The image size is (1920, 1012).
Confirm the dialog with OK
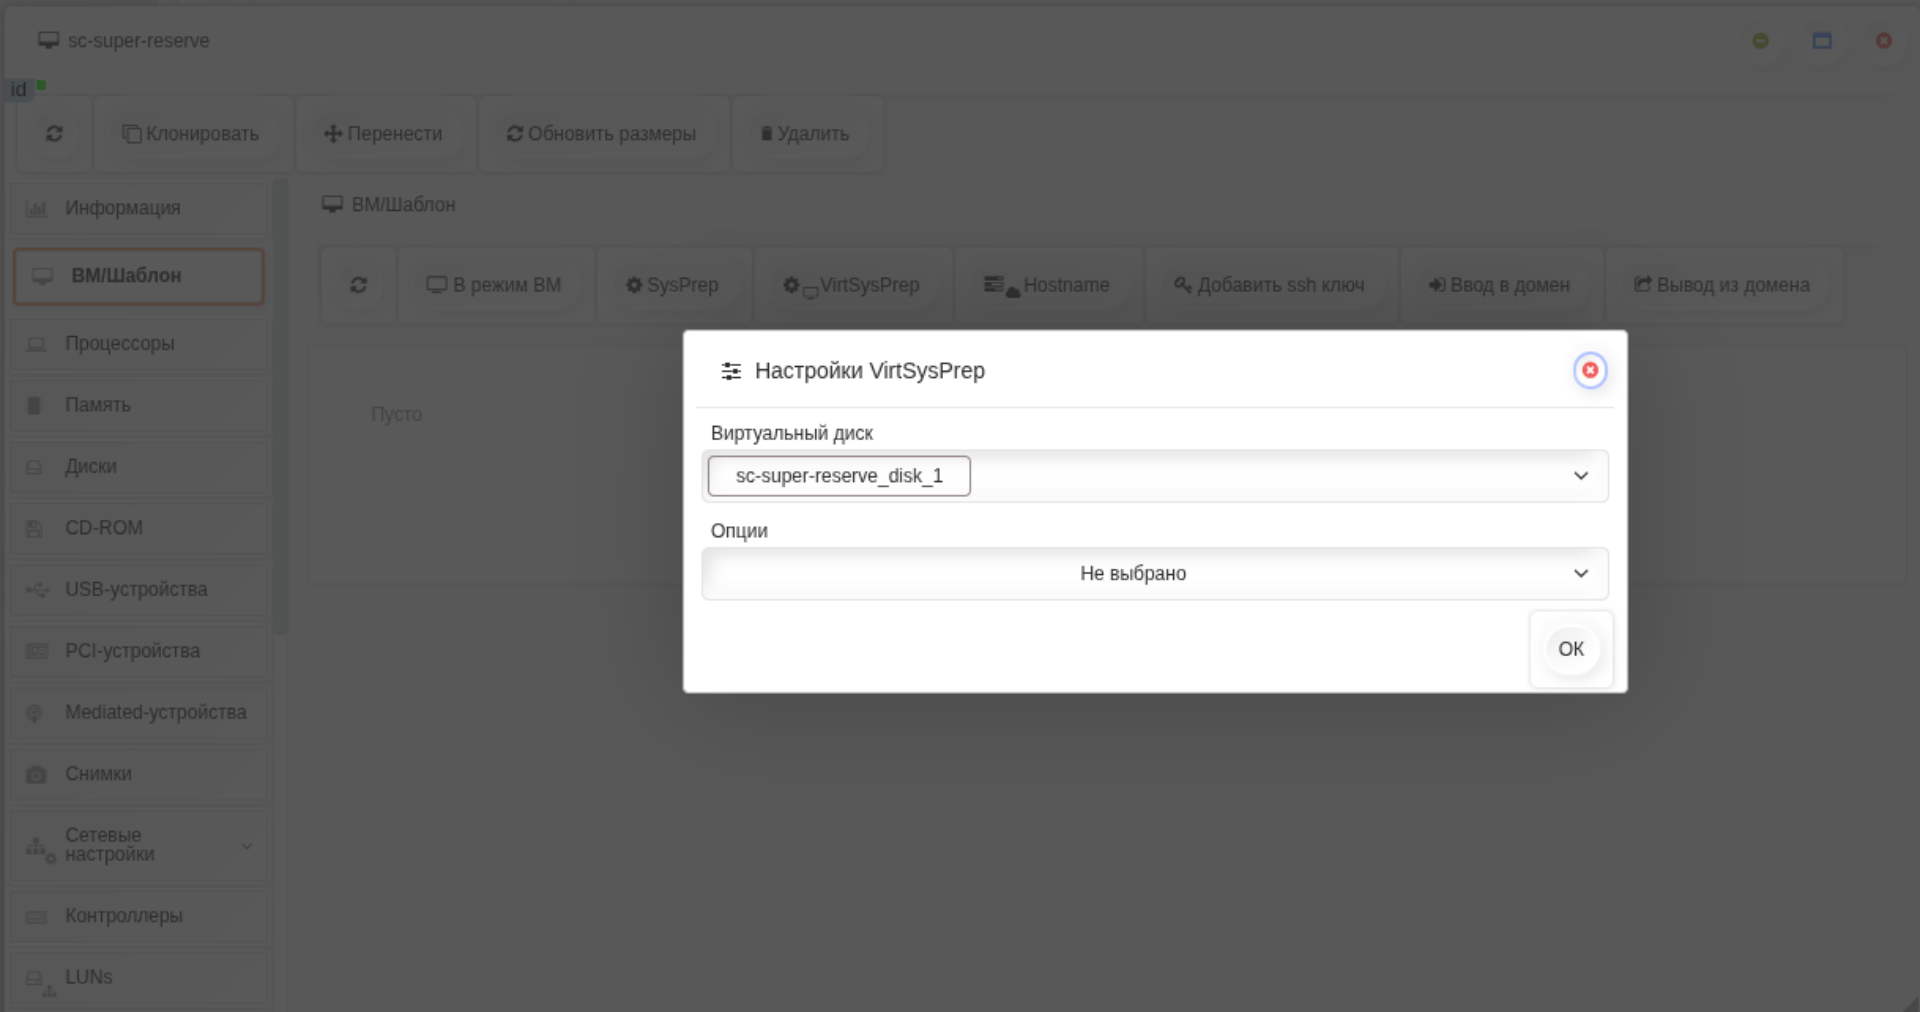point(1570,649)
